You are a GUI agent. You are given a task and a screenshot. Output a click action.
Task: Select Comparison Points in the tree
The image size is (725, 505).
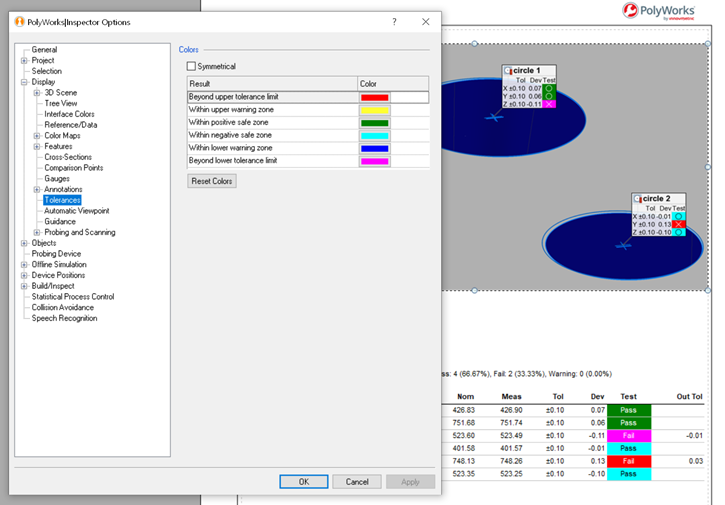point(74,167)
